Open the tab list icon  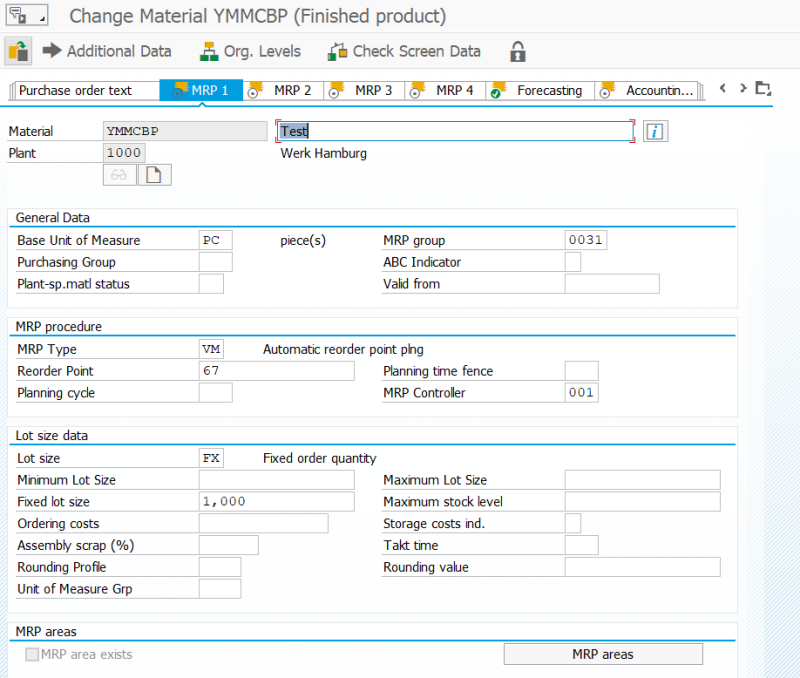click(763, 89)
